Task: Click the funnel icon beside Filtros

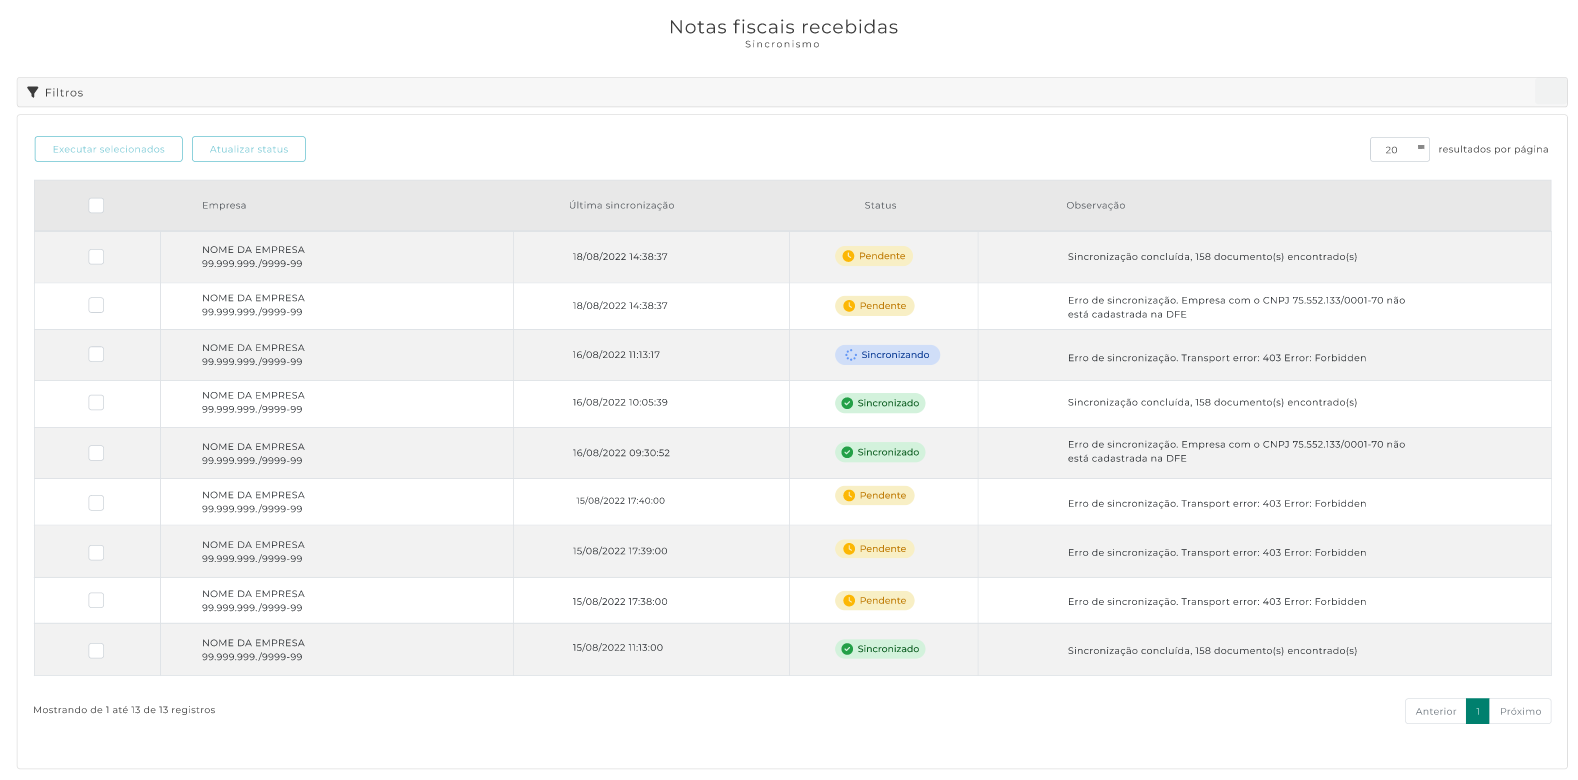Action: 33,92
